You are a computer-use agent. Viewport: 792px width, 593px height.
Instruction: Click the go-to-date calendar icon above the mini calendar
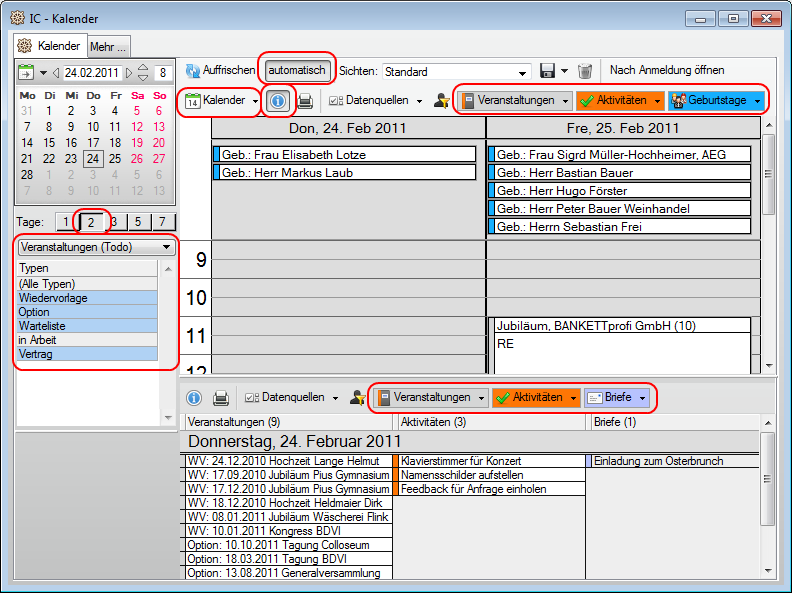(x=26, y=72)
